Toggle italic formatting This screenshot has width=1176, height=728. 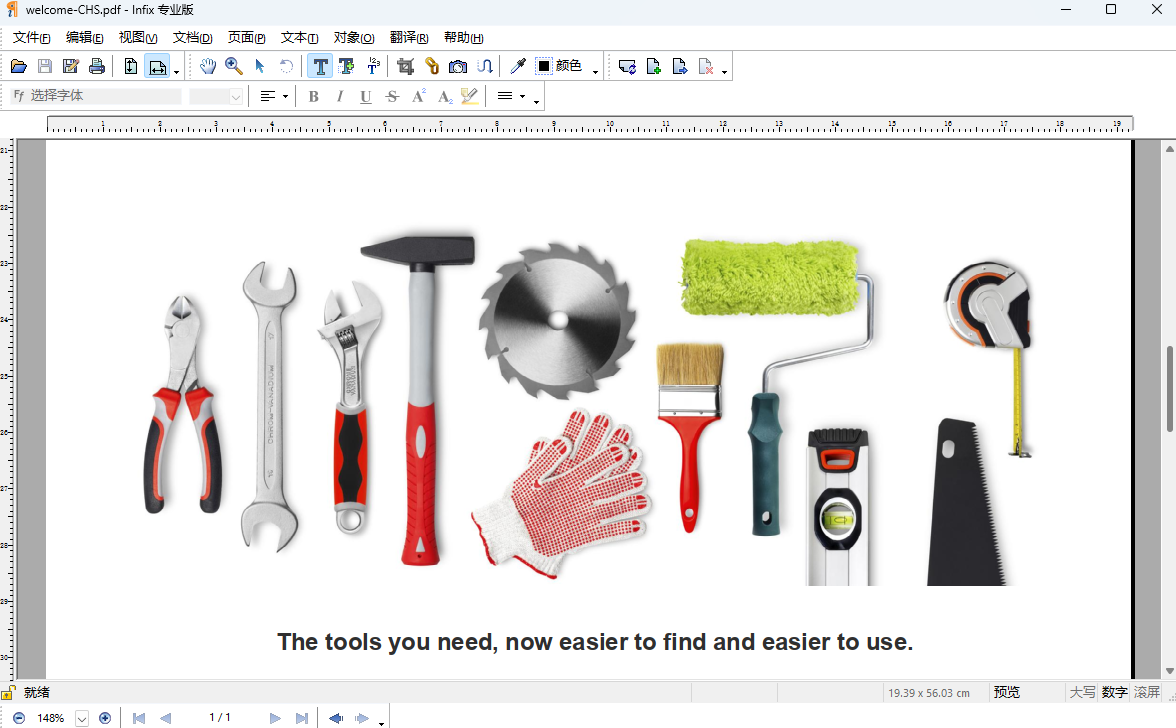(x=339, y=96)
